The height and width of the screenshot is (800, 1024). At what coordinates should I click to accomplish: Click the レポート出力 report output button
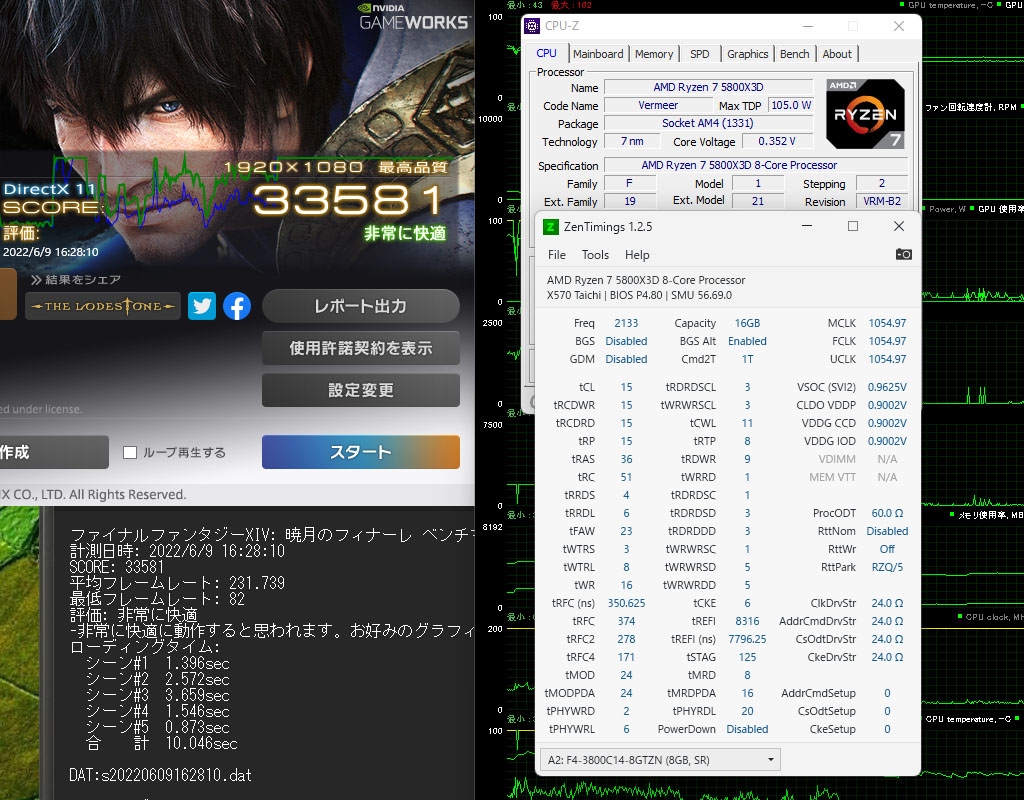click(360, 306)
